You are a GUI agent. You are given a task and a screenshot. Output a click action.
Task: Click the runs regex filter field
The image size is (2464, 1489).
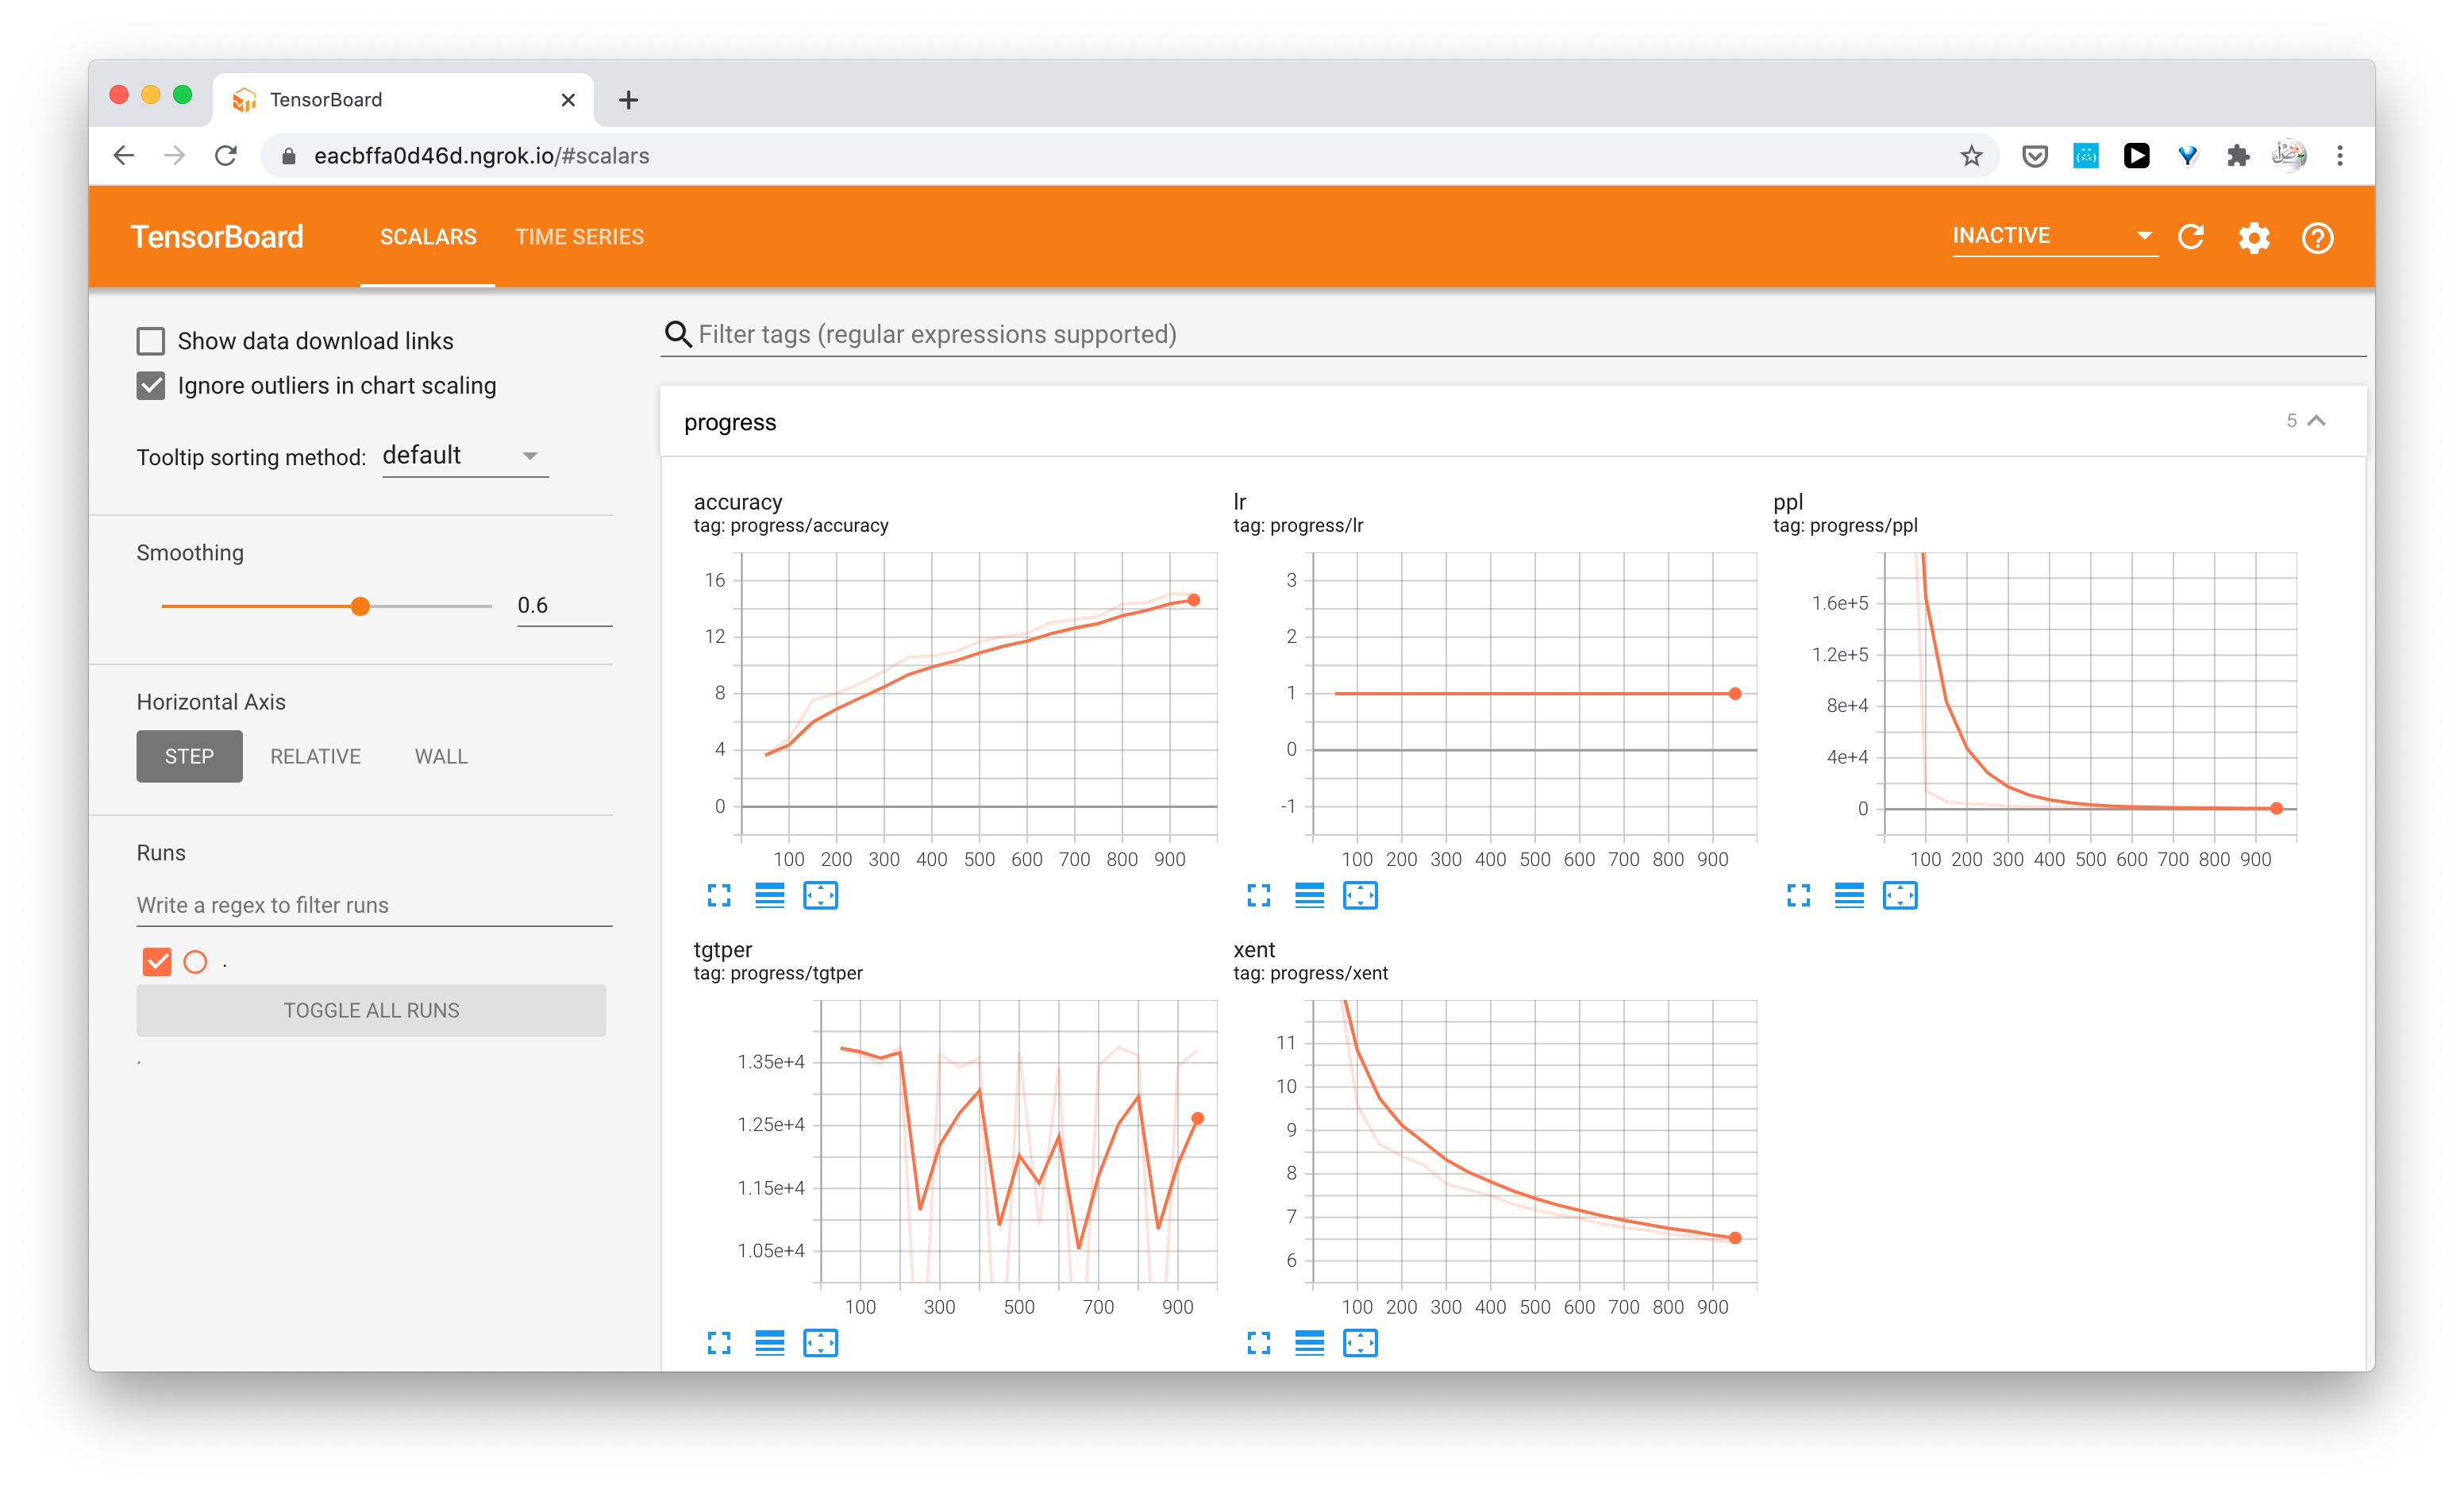374,905
